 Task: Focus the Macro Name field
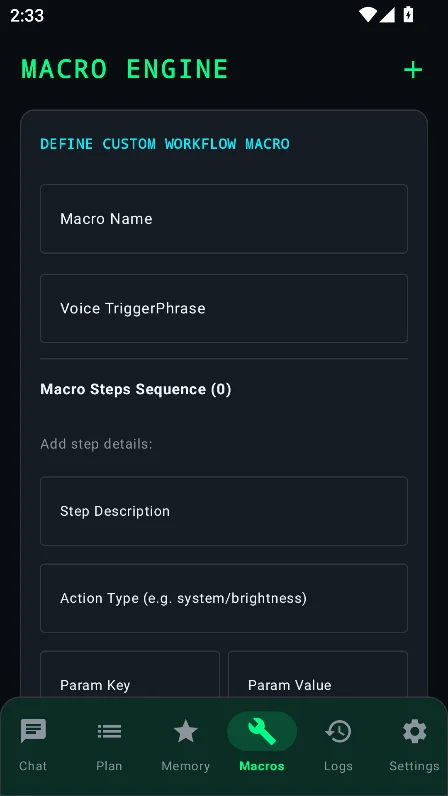[224, 219]
